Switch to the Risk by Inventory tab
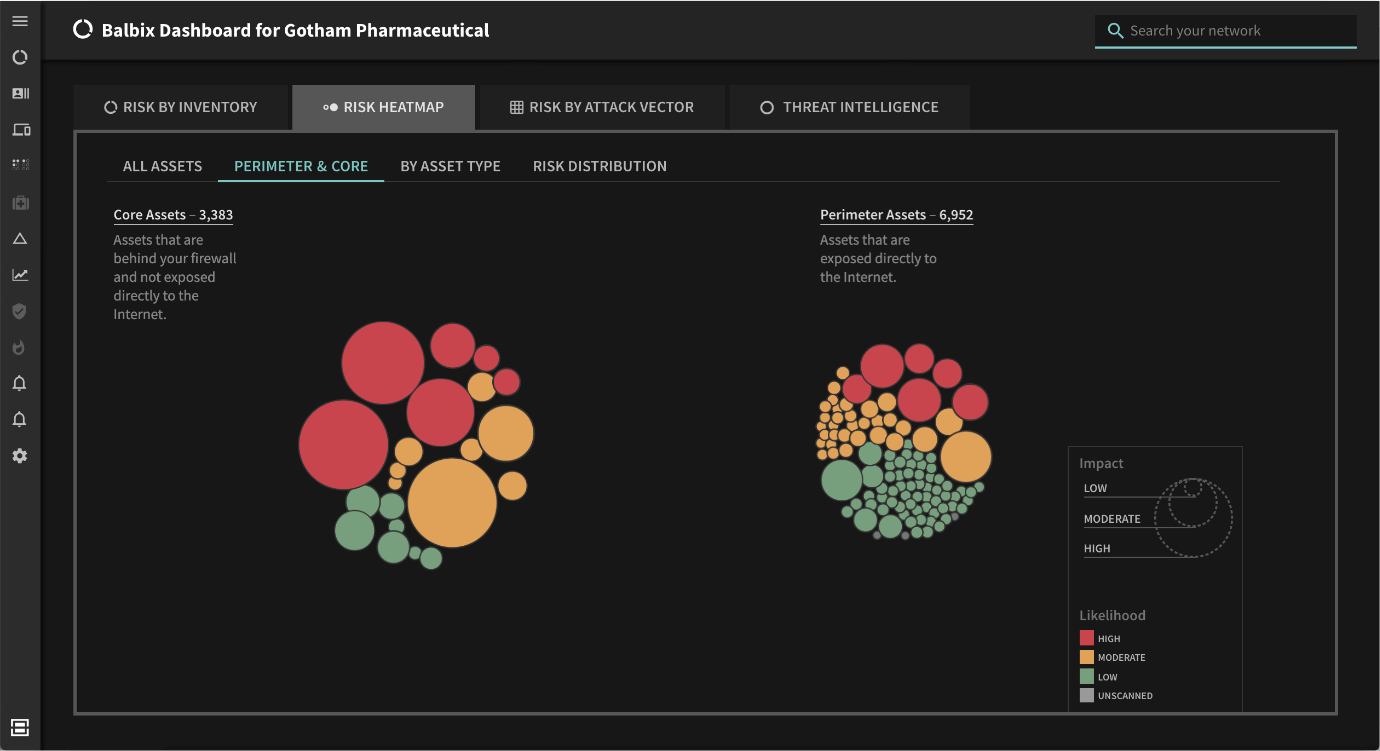 pos(180,107)
